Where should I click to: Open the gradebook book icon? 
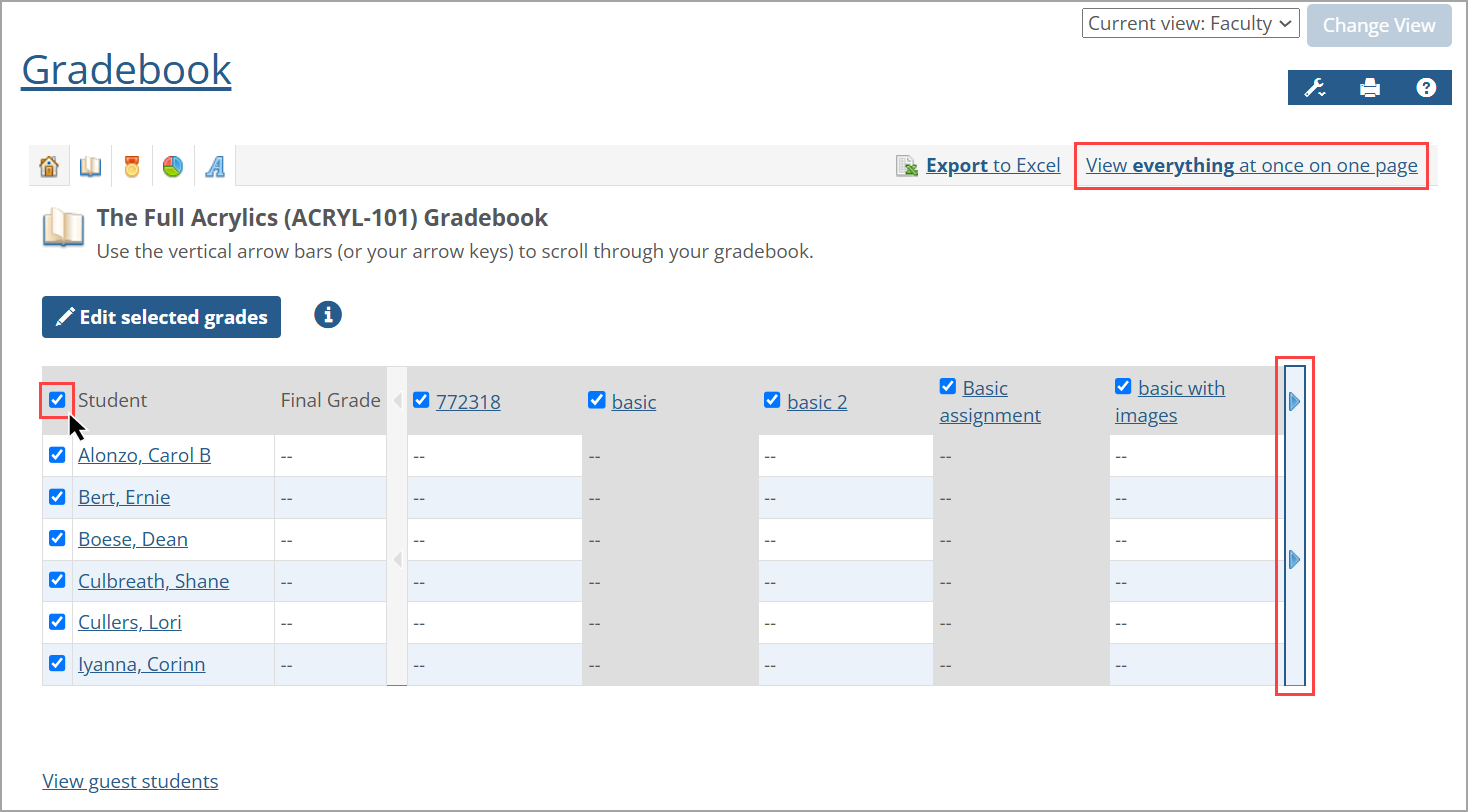click(x=90, y=165)
